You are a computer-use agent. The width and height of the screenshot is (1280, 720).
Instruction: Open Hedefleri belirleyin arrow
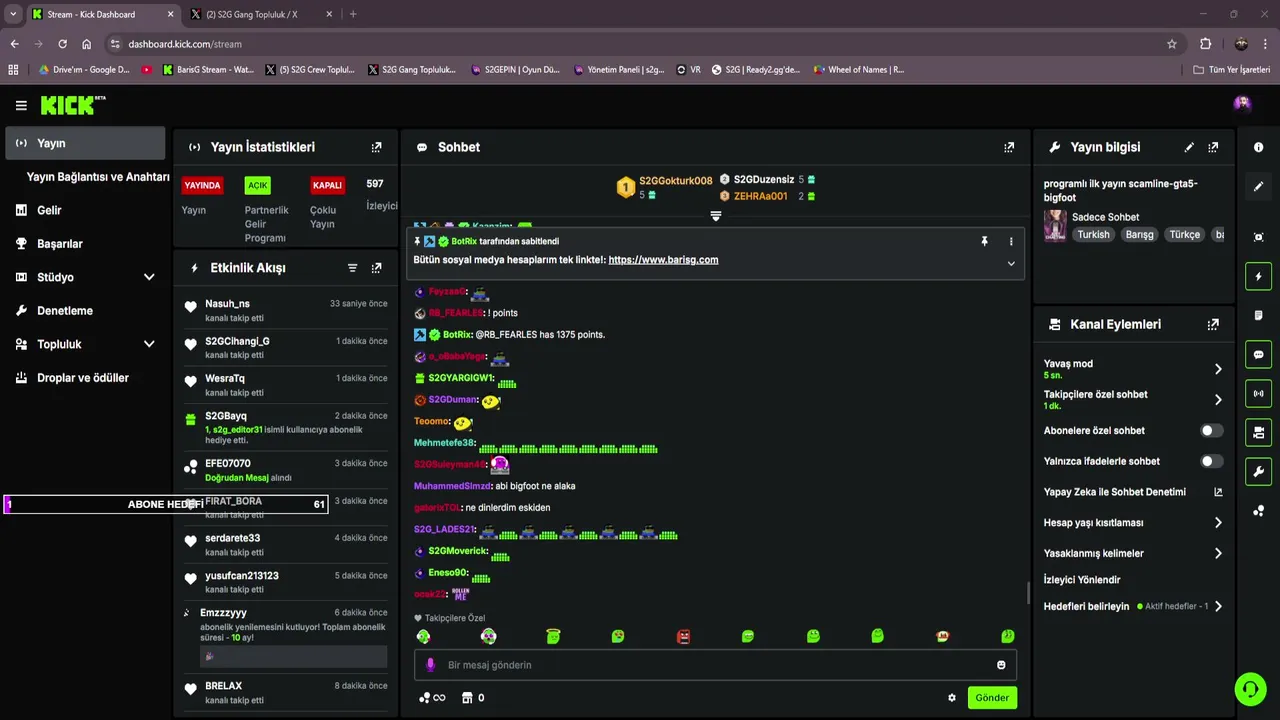(x=1218, y=606)
